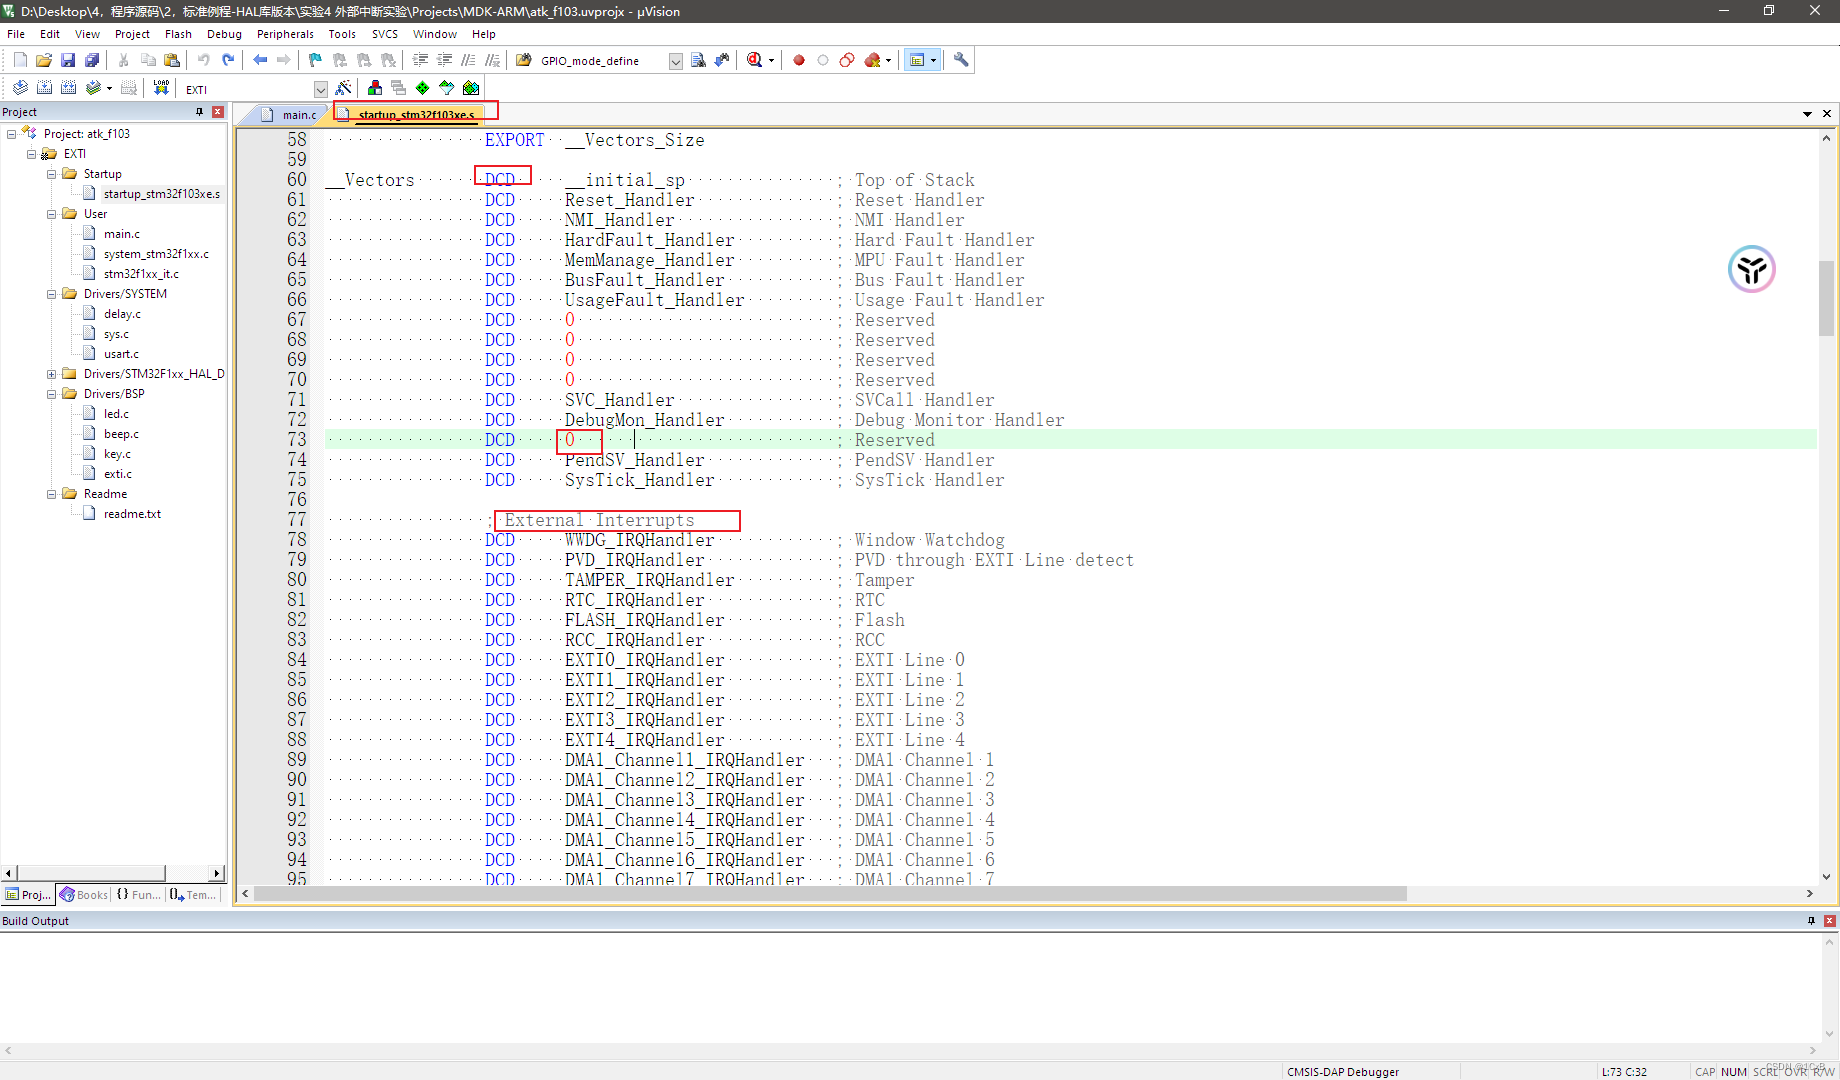Click the floating round assistant icon

coord(1752,269)
